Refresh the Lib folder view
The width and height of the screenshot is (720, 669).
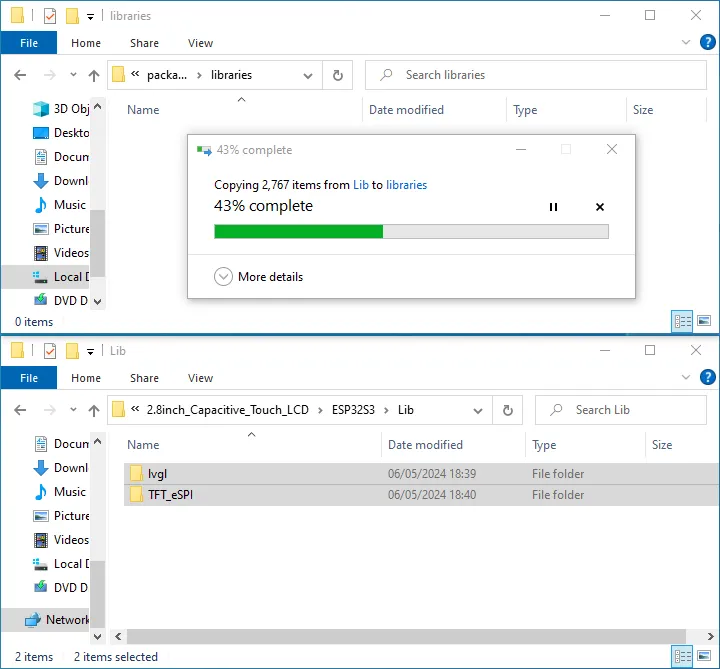(507, 410)
